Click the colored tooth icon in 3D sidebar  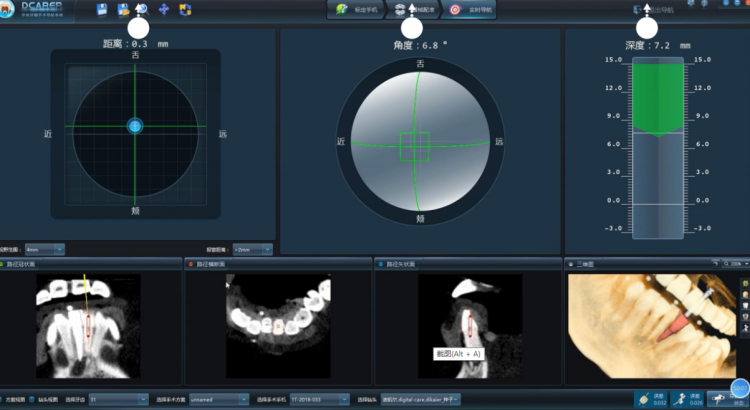point(745,317)
